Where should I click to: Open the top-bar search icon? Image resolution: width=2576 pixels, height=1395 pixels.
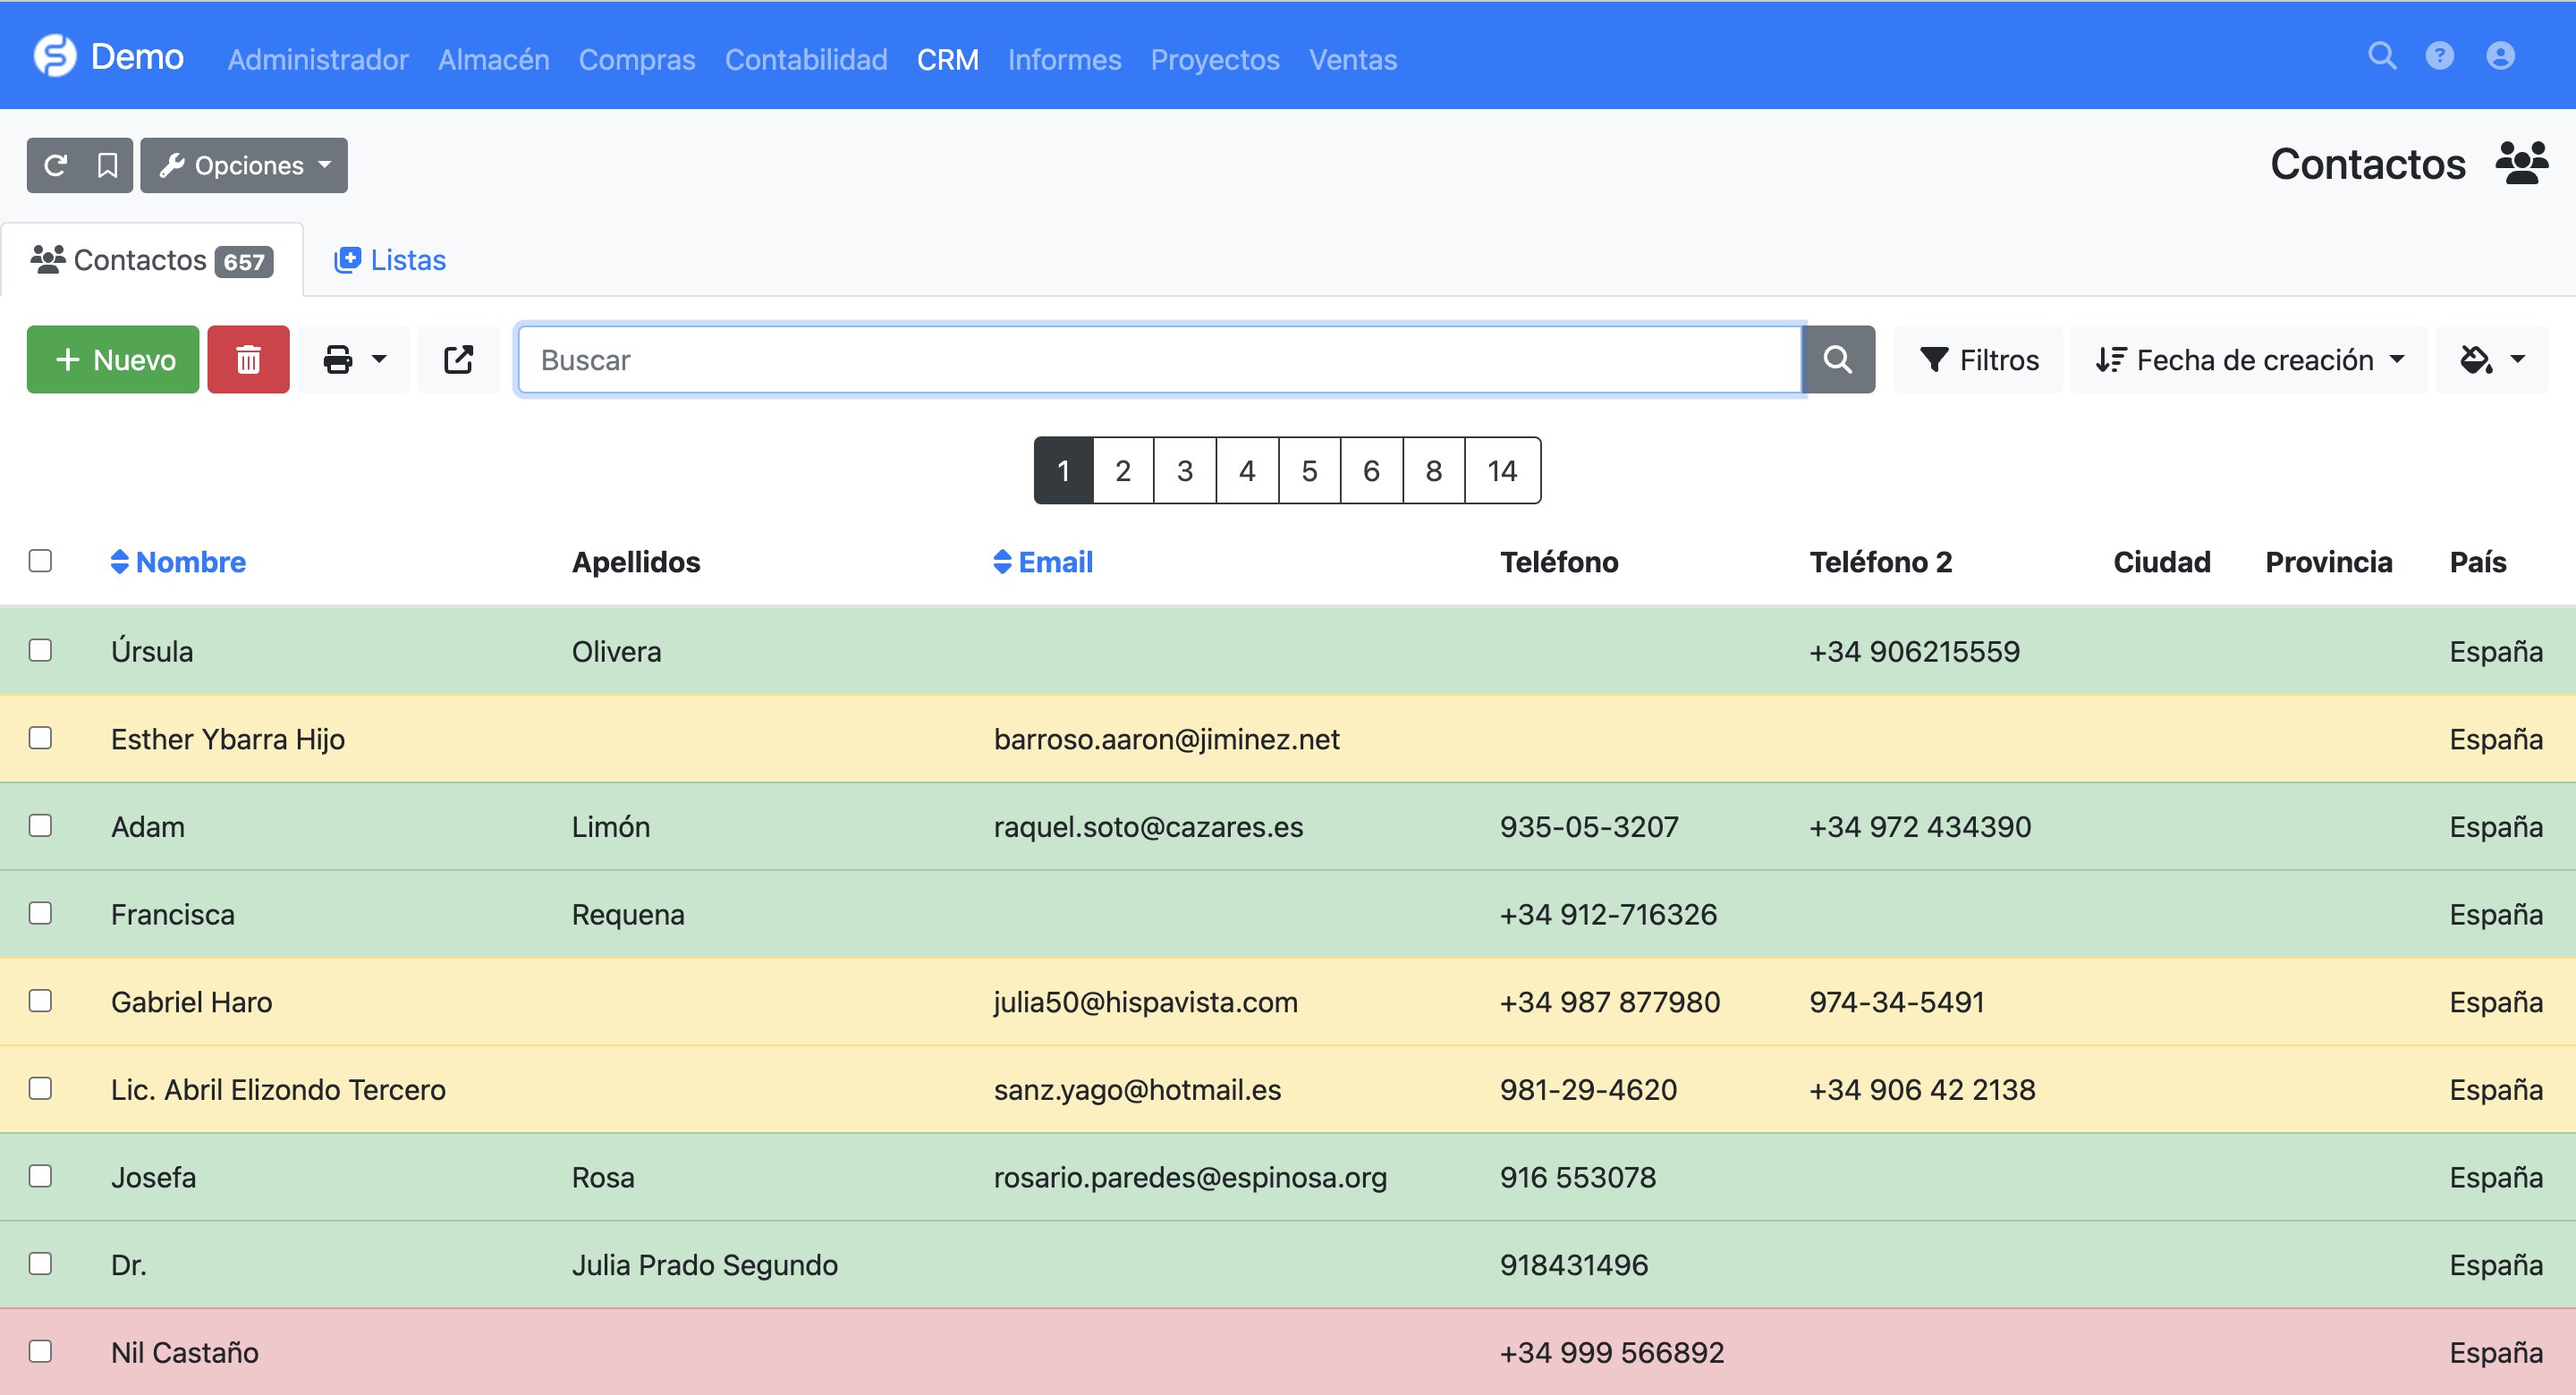coord(2382,56)
